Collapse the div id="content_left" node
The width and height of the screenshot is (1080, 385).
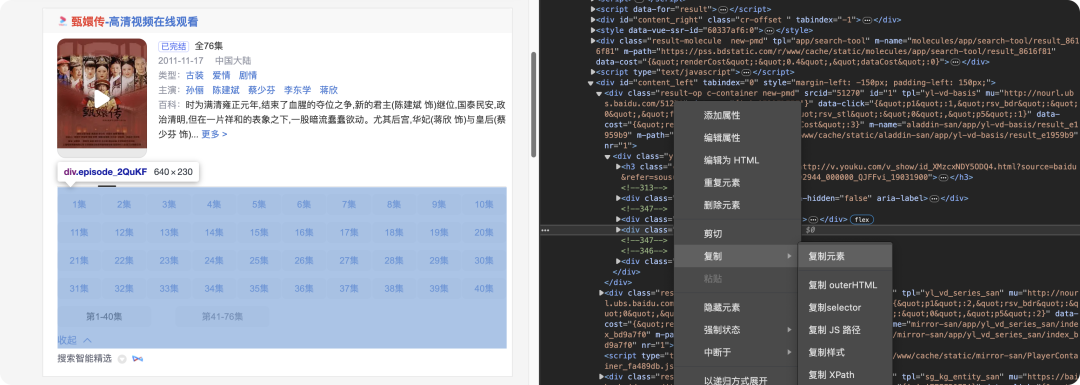(x=590, y=83)
